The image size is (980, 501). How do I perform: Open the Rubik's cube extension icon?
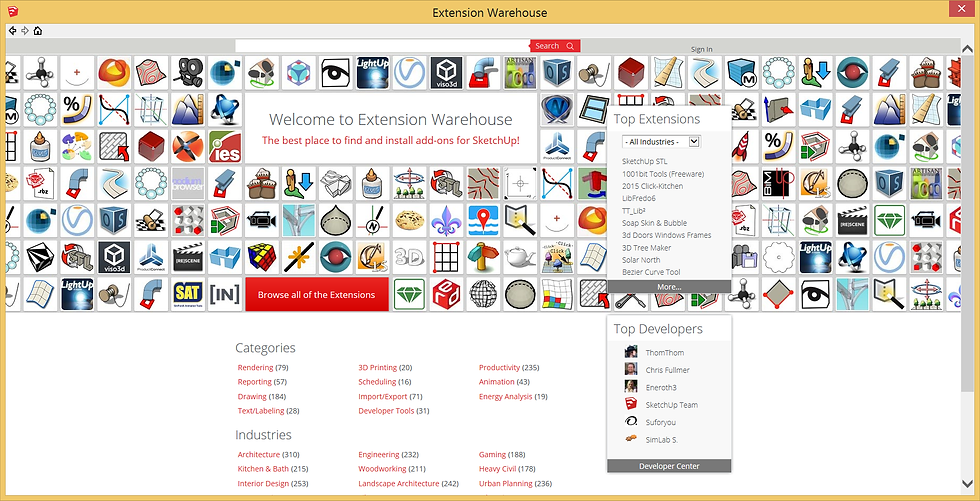[261, 257]
